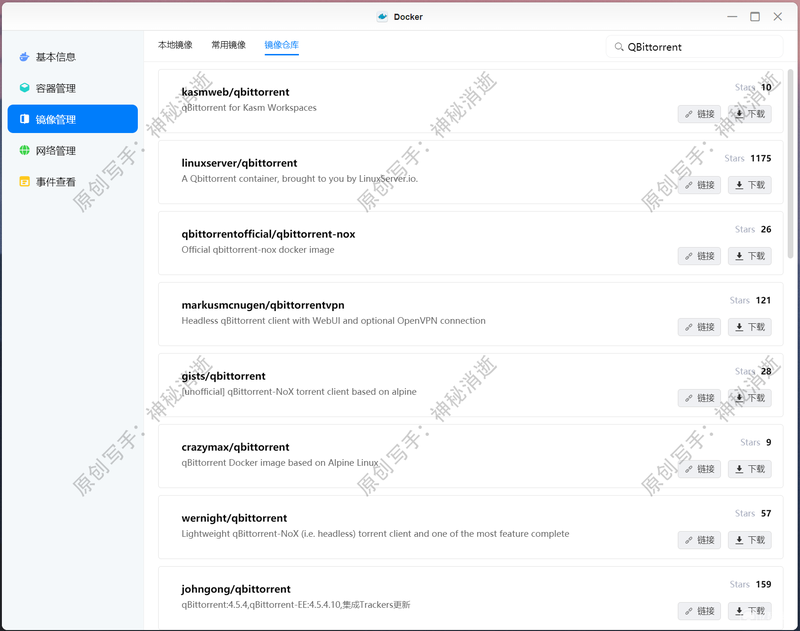Image resolution: width=800 pixels, height=631 pixels.
Task: Click the search magnifier icon
Action: [619, 47]
